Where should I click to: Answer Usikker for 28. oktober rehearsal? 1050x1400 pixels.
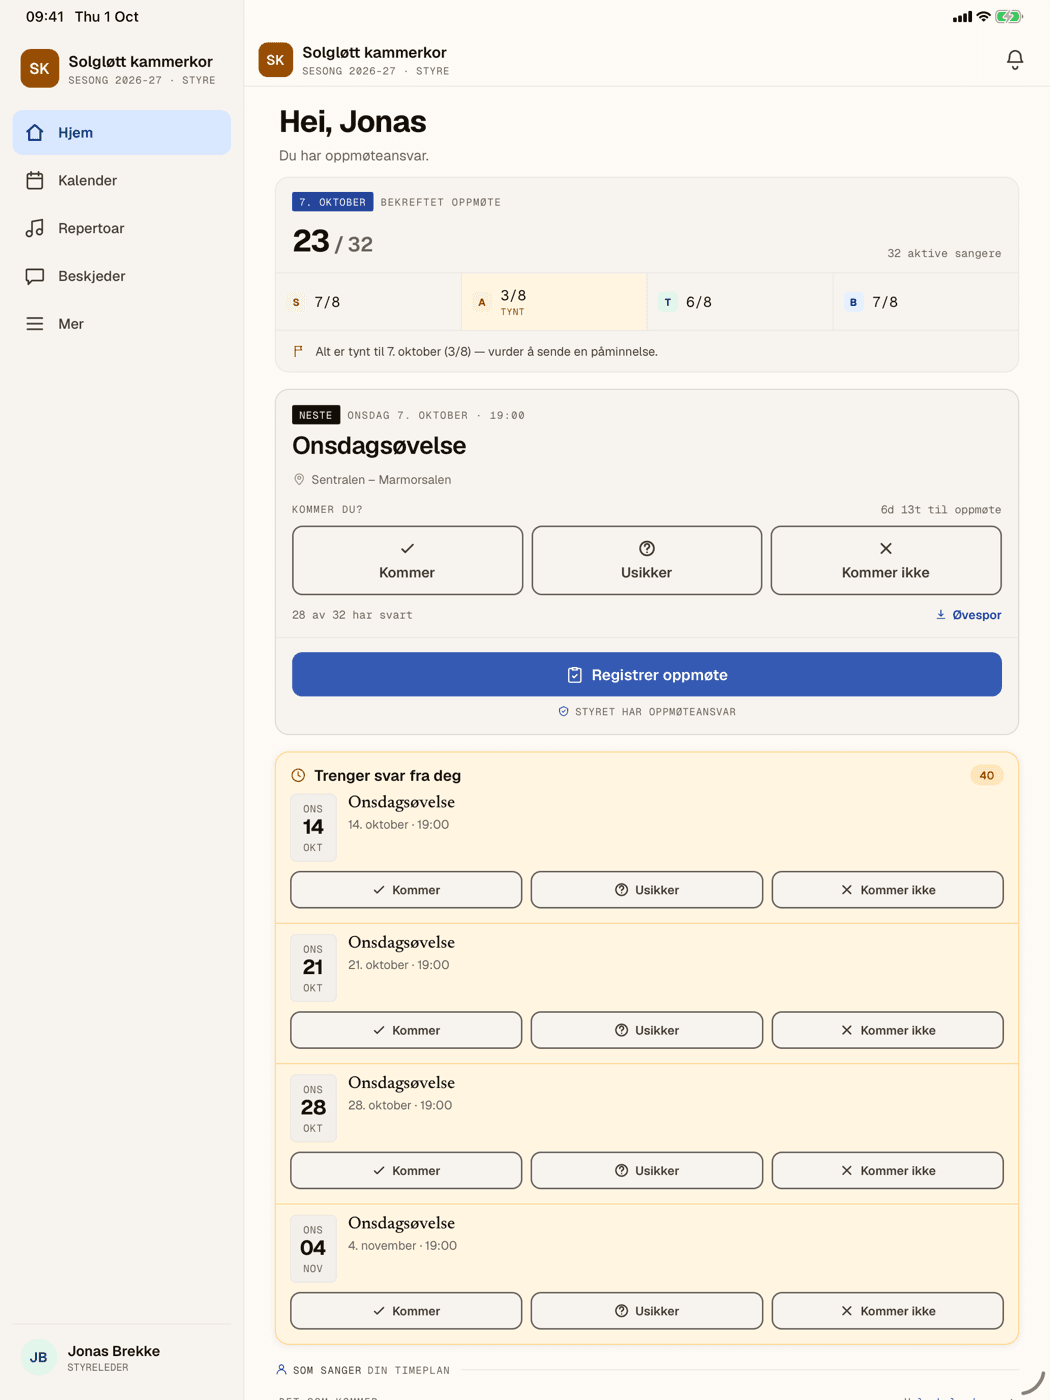647,1170
